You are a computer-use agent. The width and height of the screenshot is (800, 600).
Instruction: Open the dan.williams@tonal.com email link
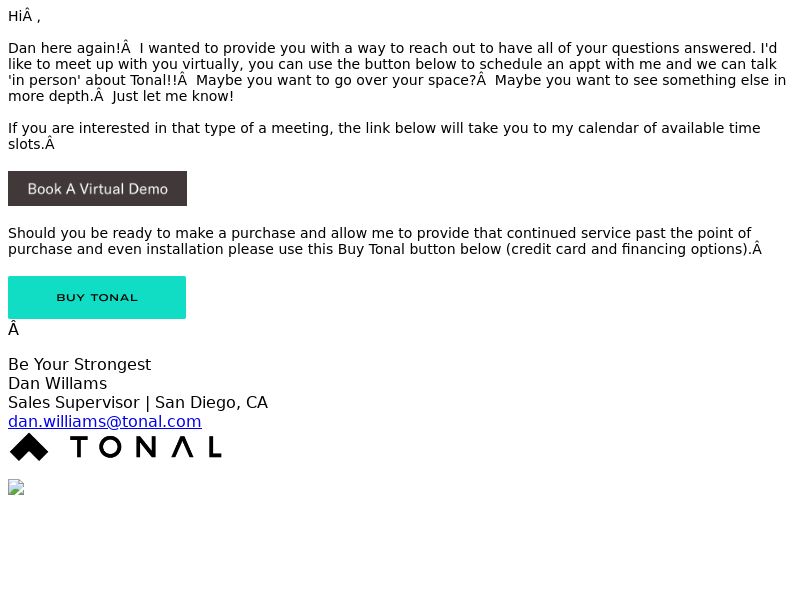(x=105, y=421)
